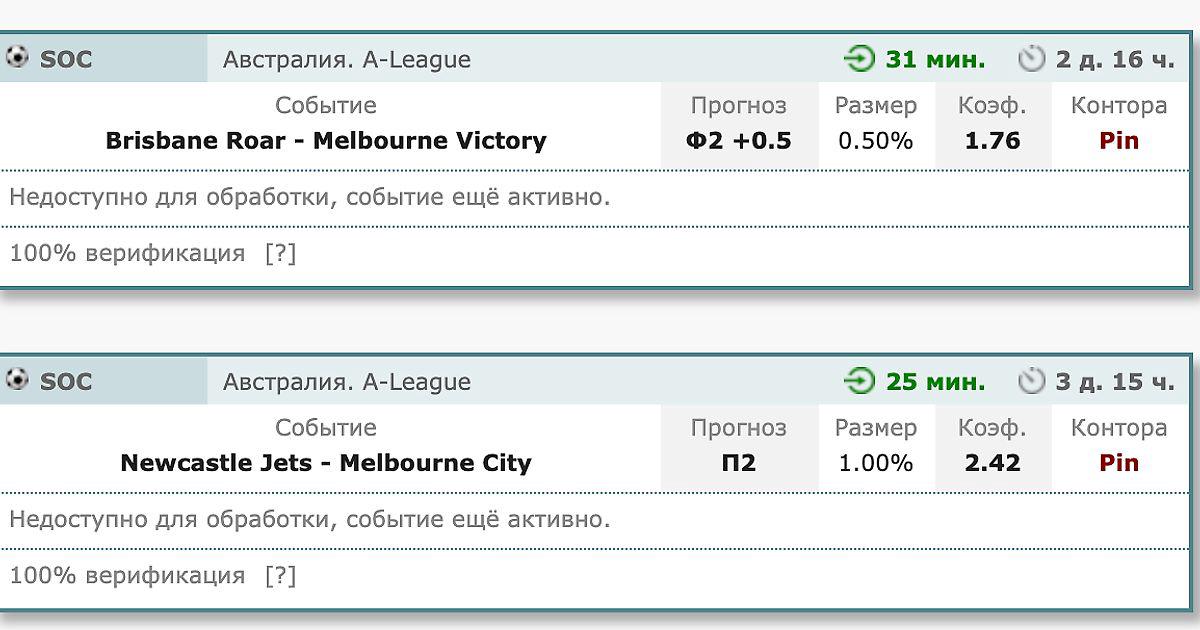This screenshot has width=1200, height=630.
Task: Click the 2.42 odds value
Action: click(x=992, y=463)
